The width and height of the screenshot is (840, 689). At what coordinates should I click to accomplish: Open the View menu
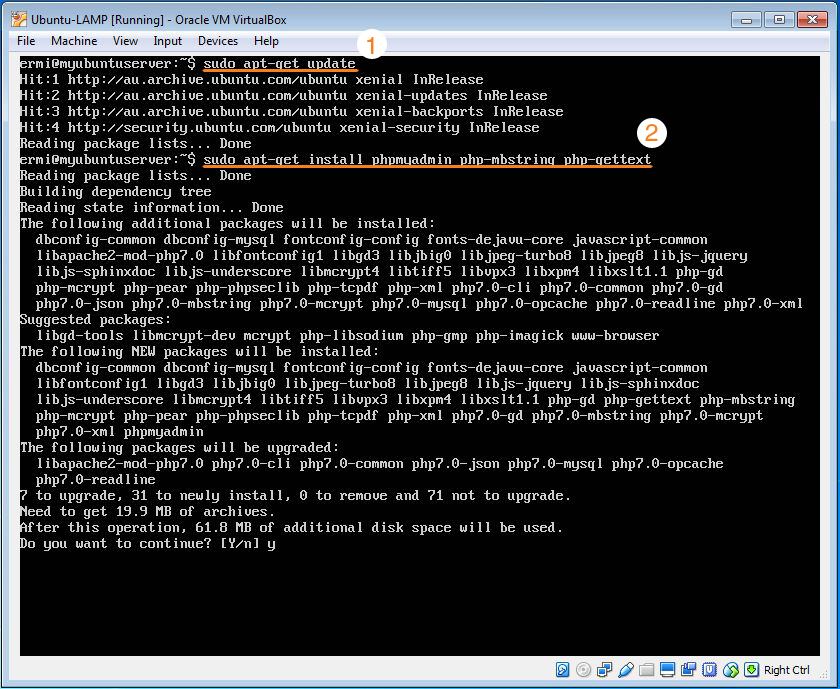(125, 41)
